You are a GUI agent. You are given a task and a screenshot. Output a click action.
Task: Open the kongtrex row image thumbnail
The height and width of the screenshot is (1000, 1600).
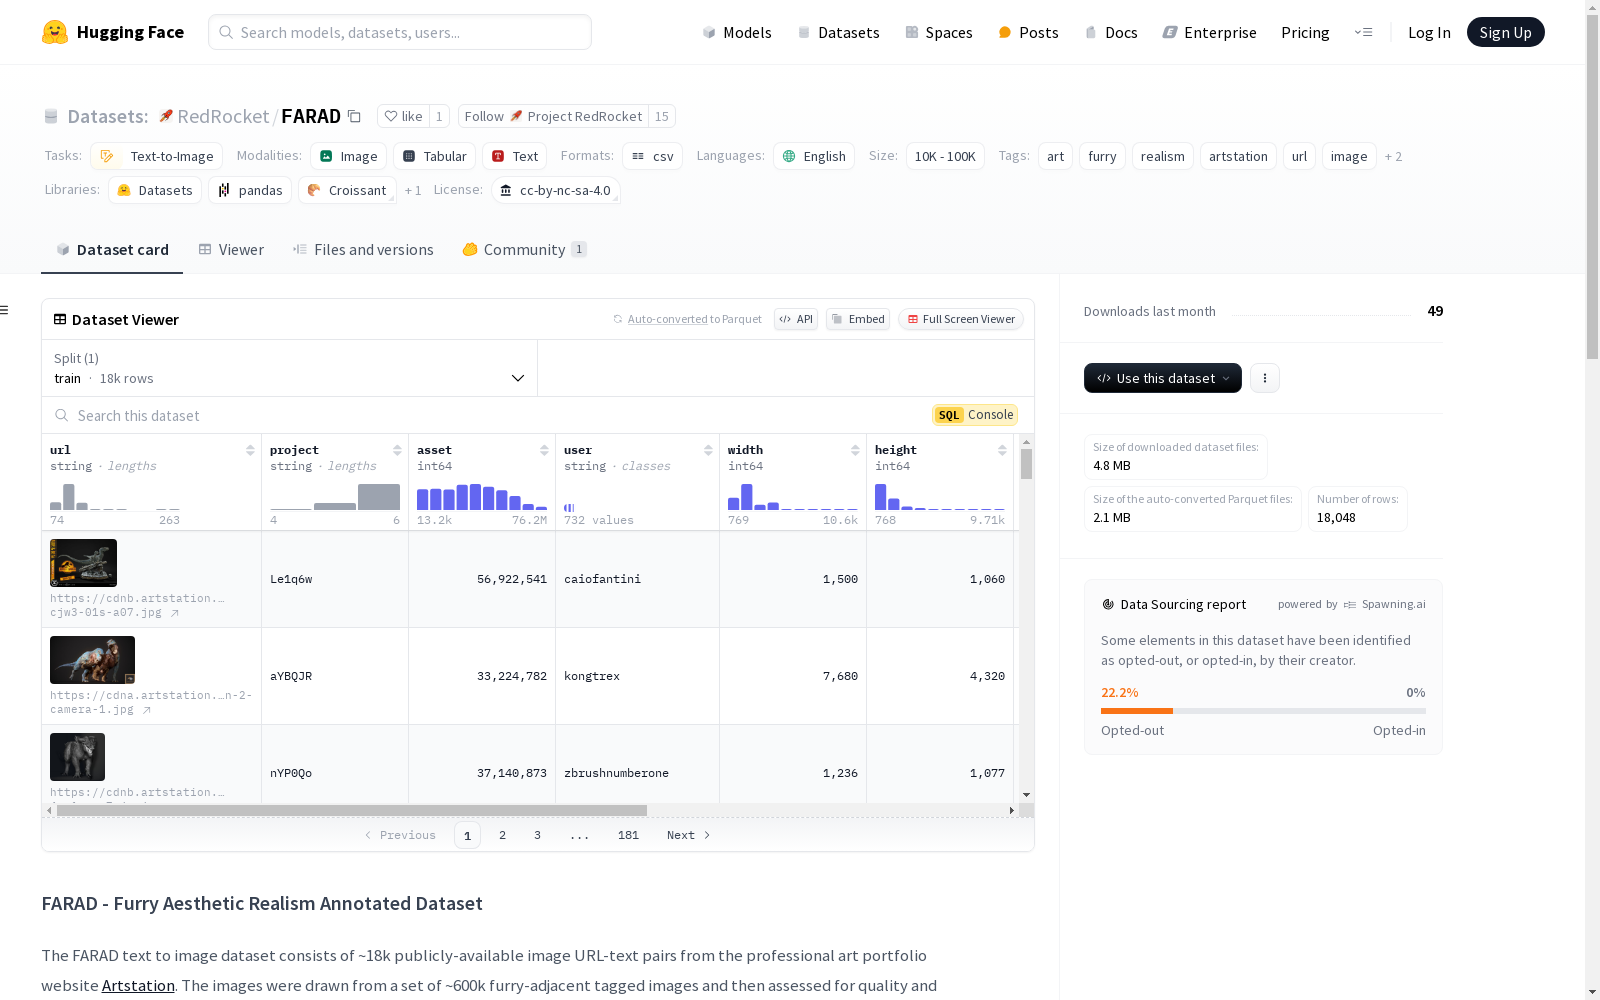92,660
